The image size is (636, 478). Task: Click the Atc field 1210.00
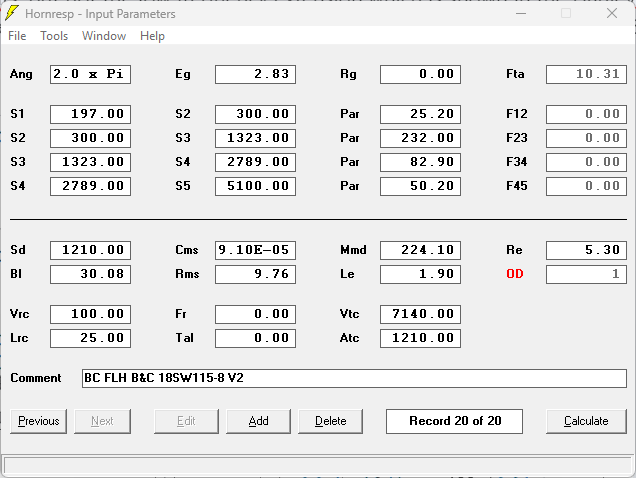420,338
